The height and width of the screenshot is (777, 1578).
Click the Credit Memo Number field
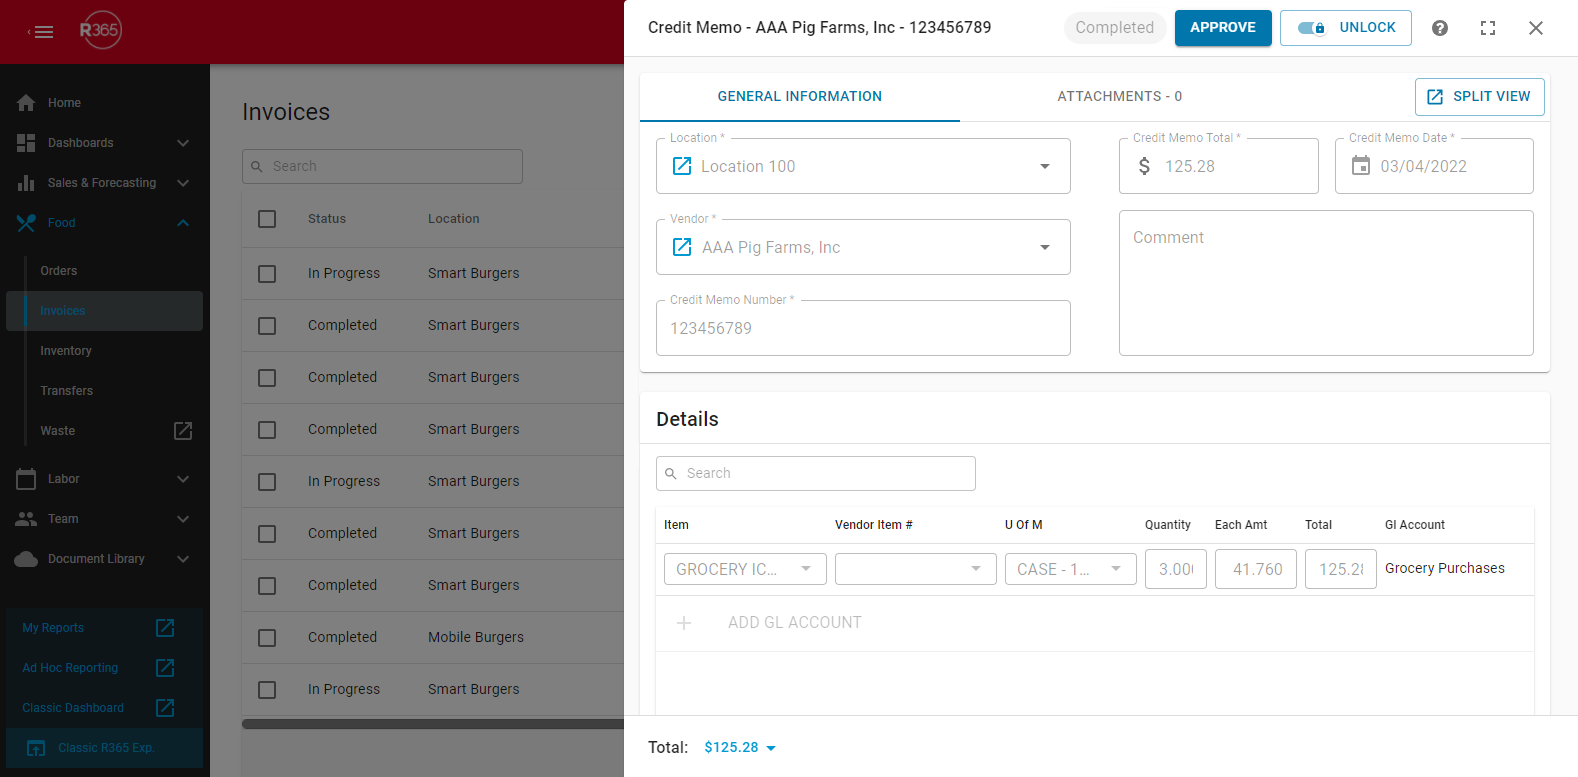(x=863, y=328)
